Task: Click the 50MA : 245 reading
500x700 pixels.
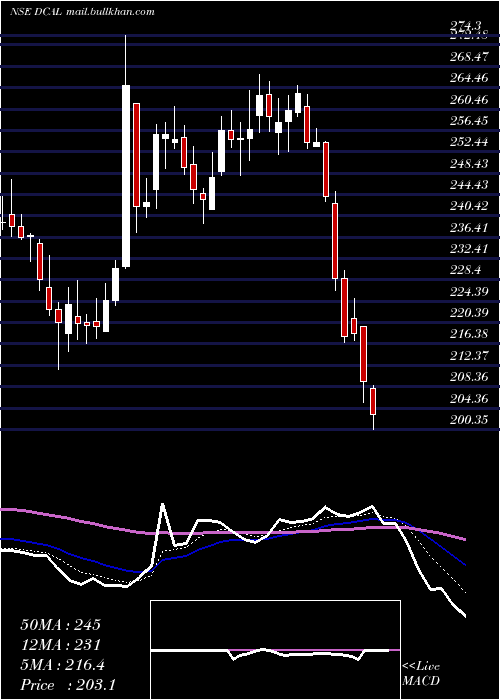Action: point(60,625)
